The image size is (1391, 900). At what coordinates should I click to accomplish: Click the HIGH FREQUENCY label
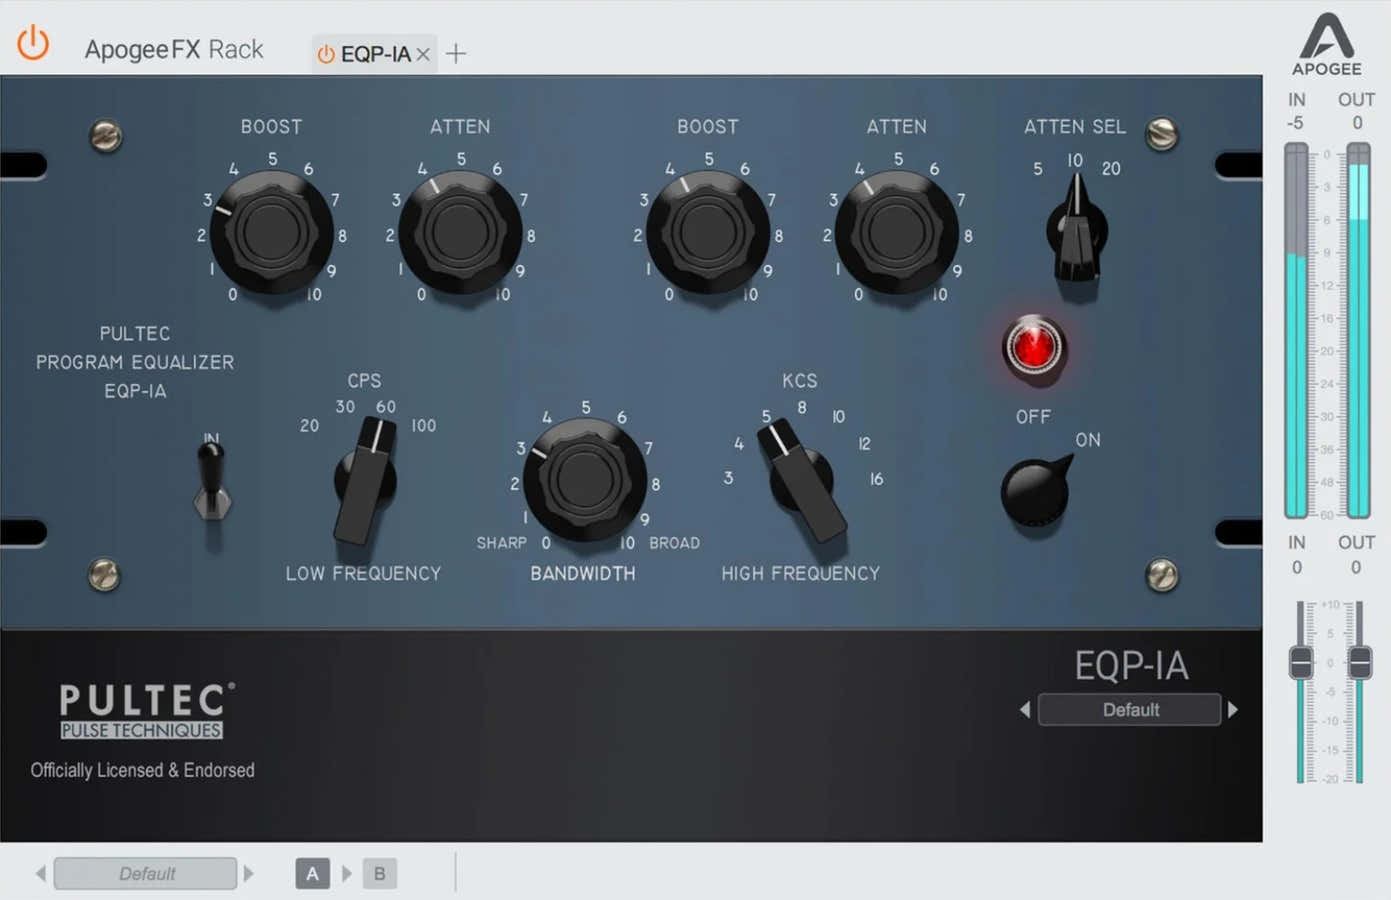pos(801,574)
